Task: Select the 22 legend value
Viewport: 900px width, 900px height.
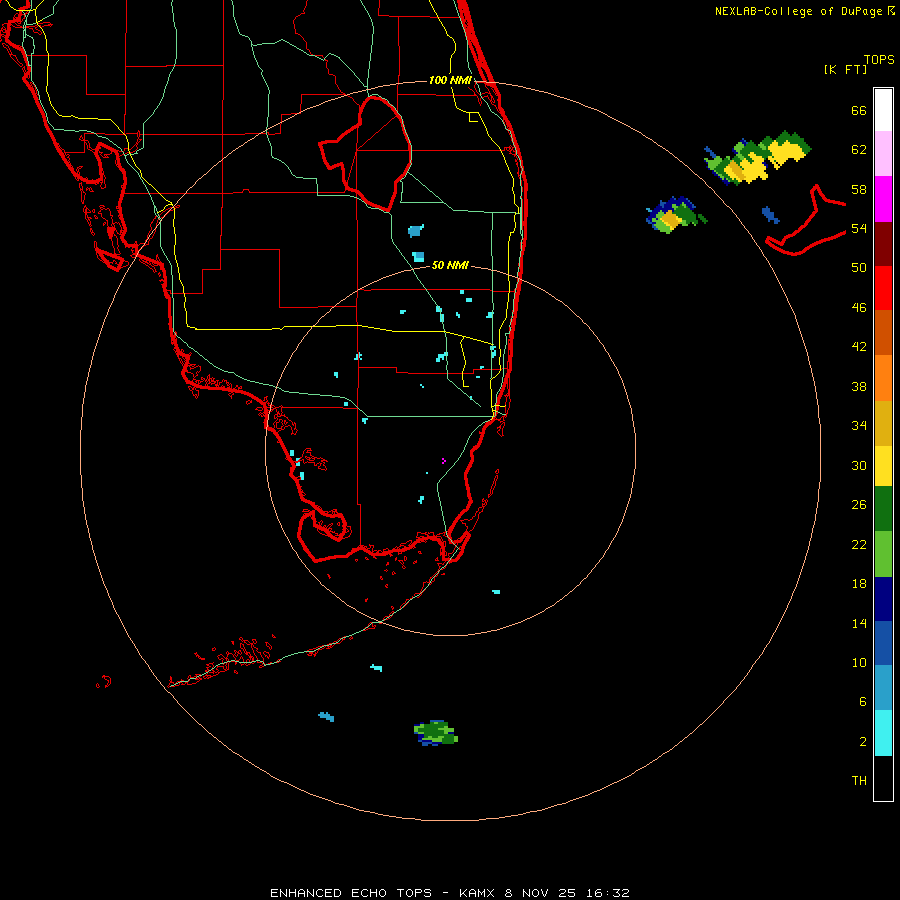Action: (859, 544)
